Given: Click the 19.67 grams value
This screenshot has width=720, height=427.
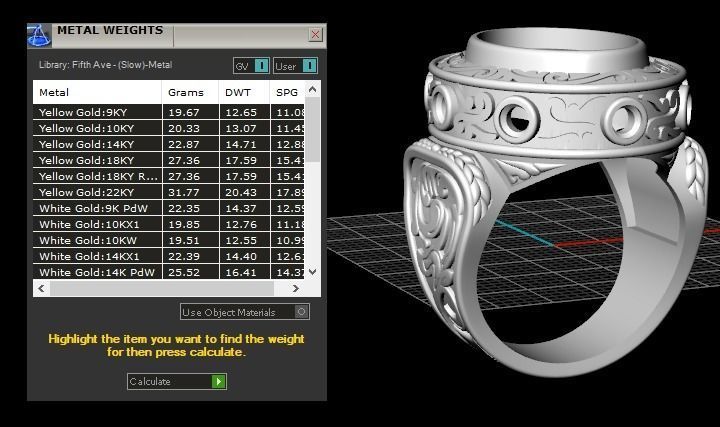Looking at the screenshot, I should [184, 112].
